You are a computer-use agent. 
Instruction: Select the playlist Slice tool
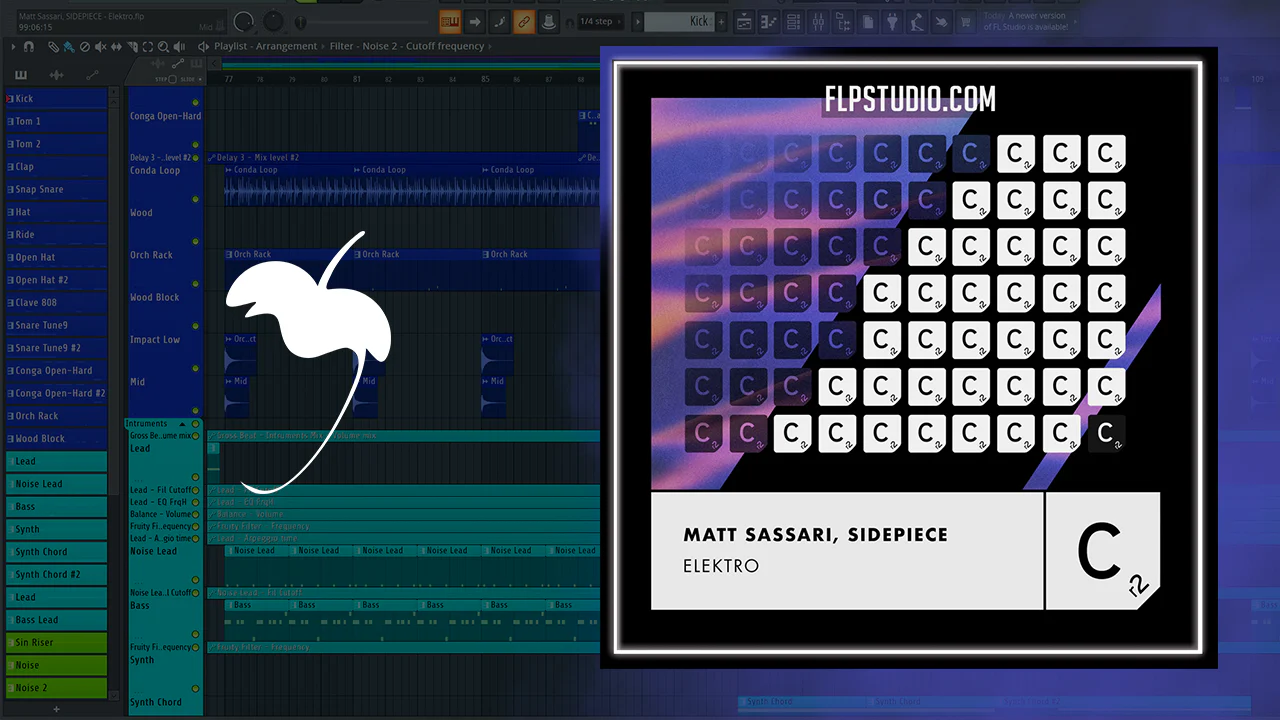[132, 46]
